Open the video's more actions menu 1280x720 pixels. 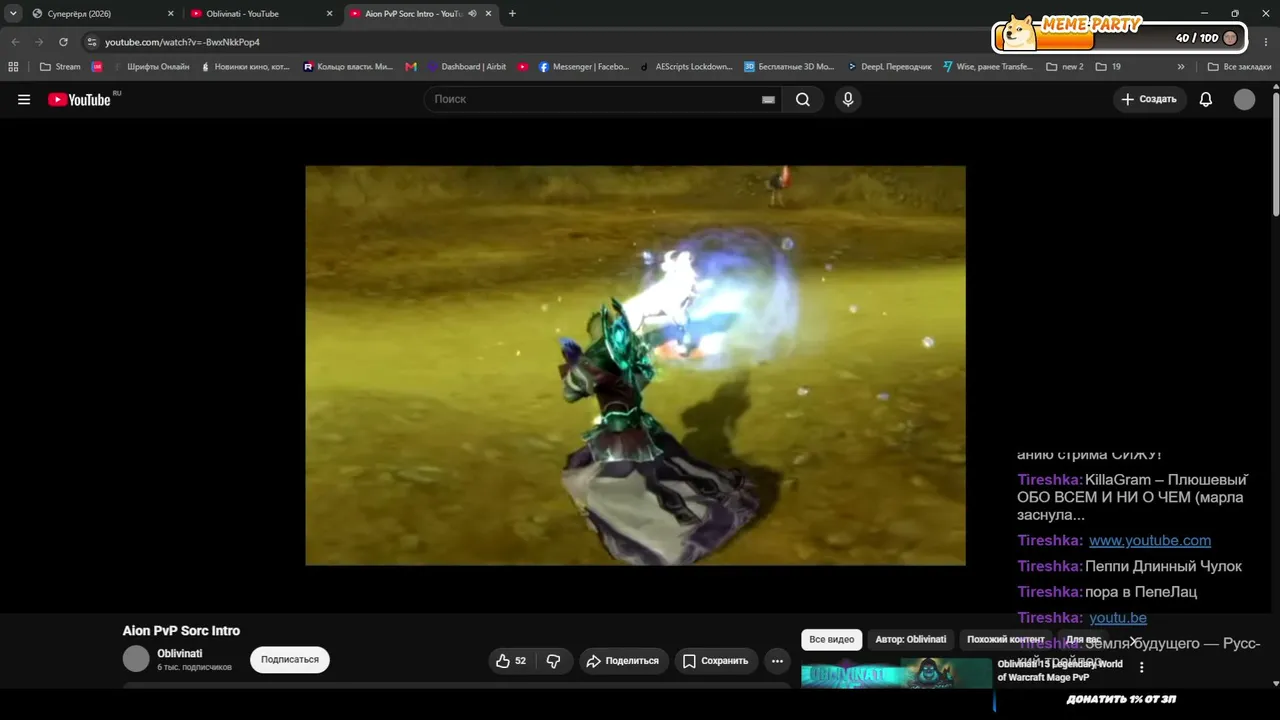click(x=777, y=661)
